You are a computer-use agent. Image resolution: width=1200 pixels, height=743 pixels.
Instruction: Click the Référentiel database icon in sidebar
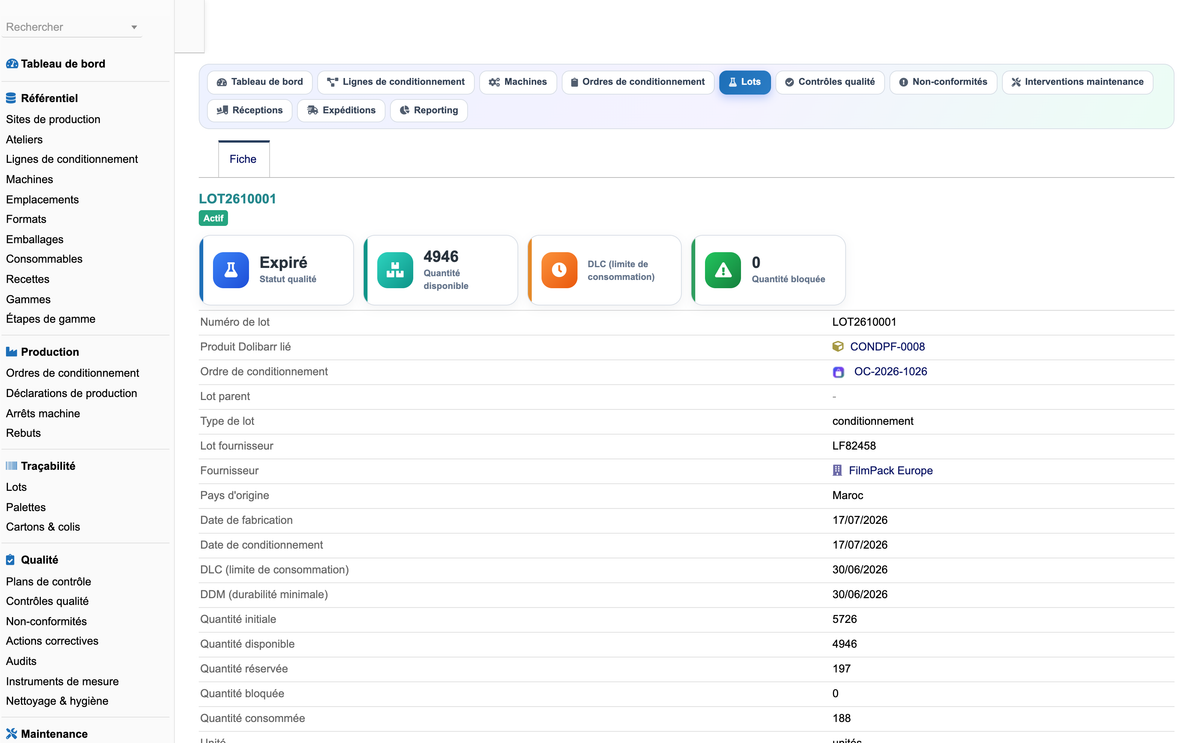click(11, 99)
